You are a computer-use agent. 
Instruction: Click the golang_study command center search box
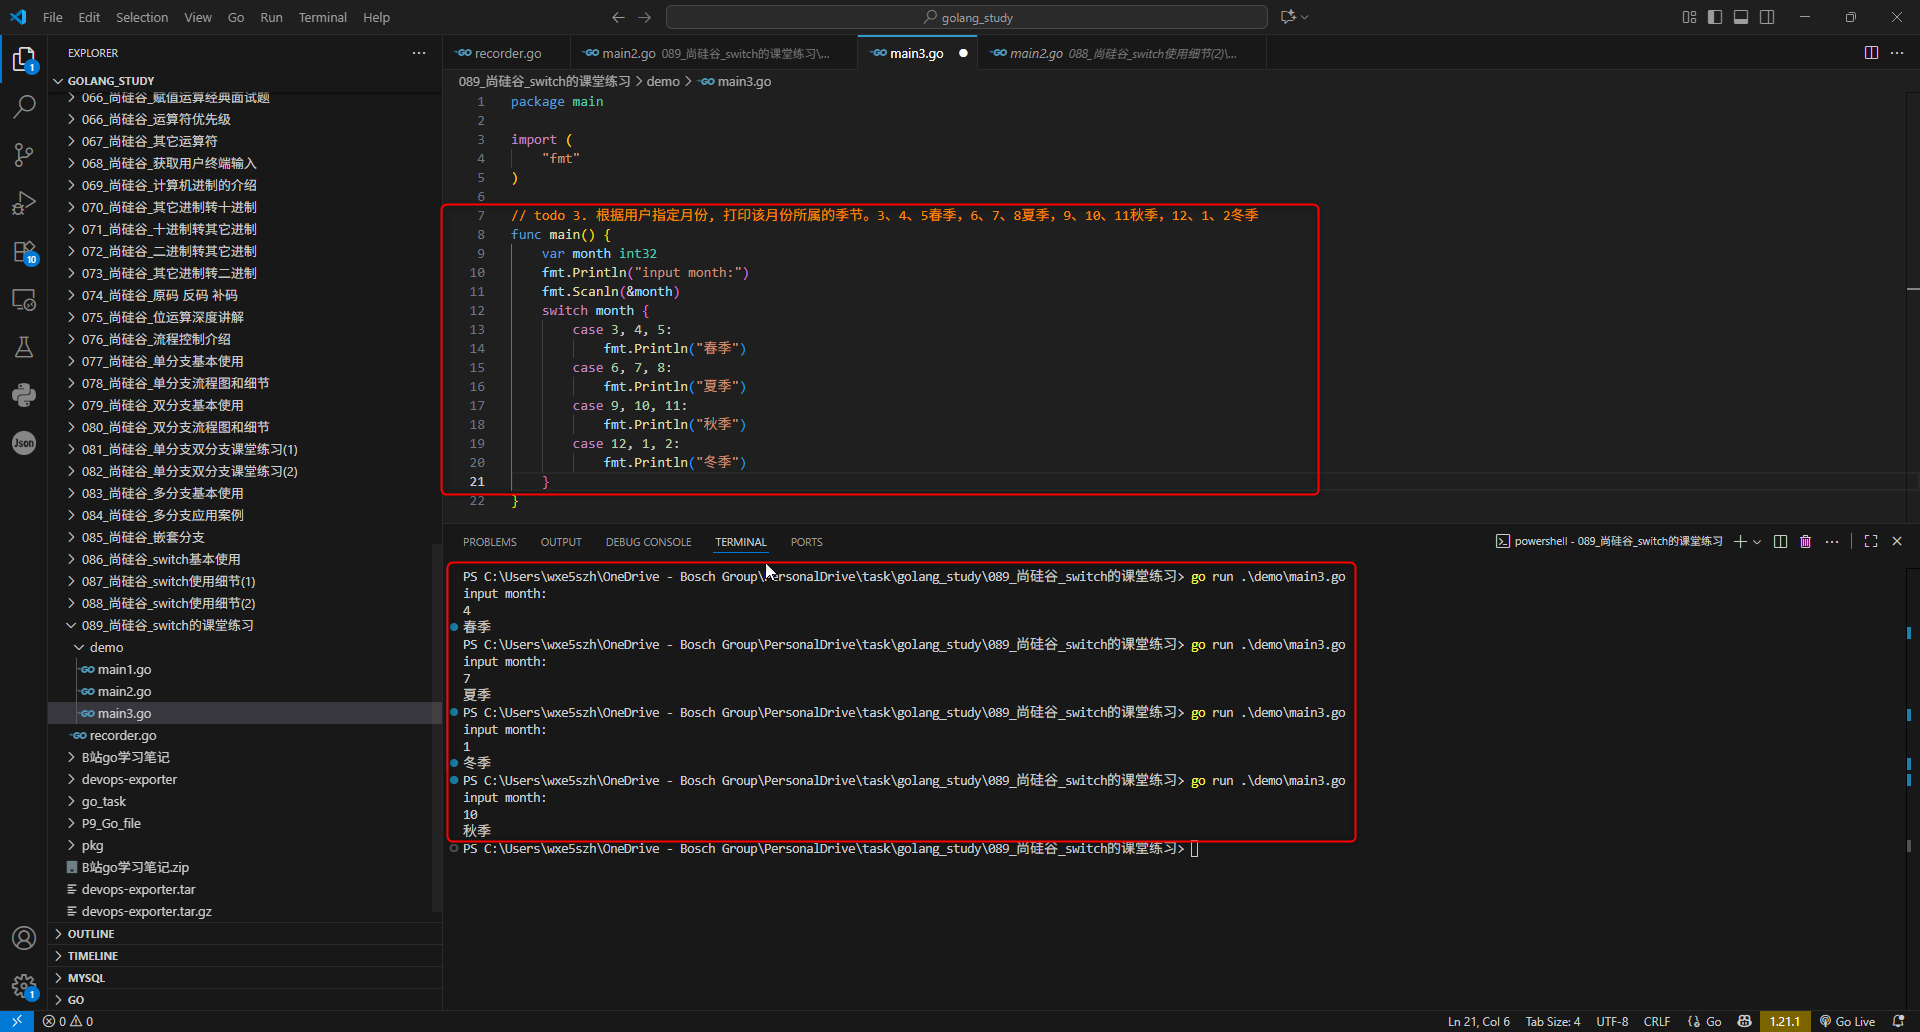click(x=967, y=17)
